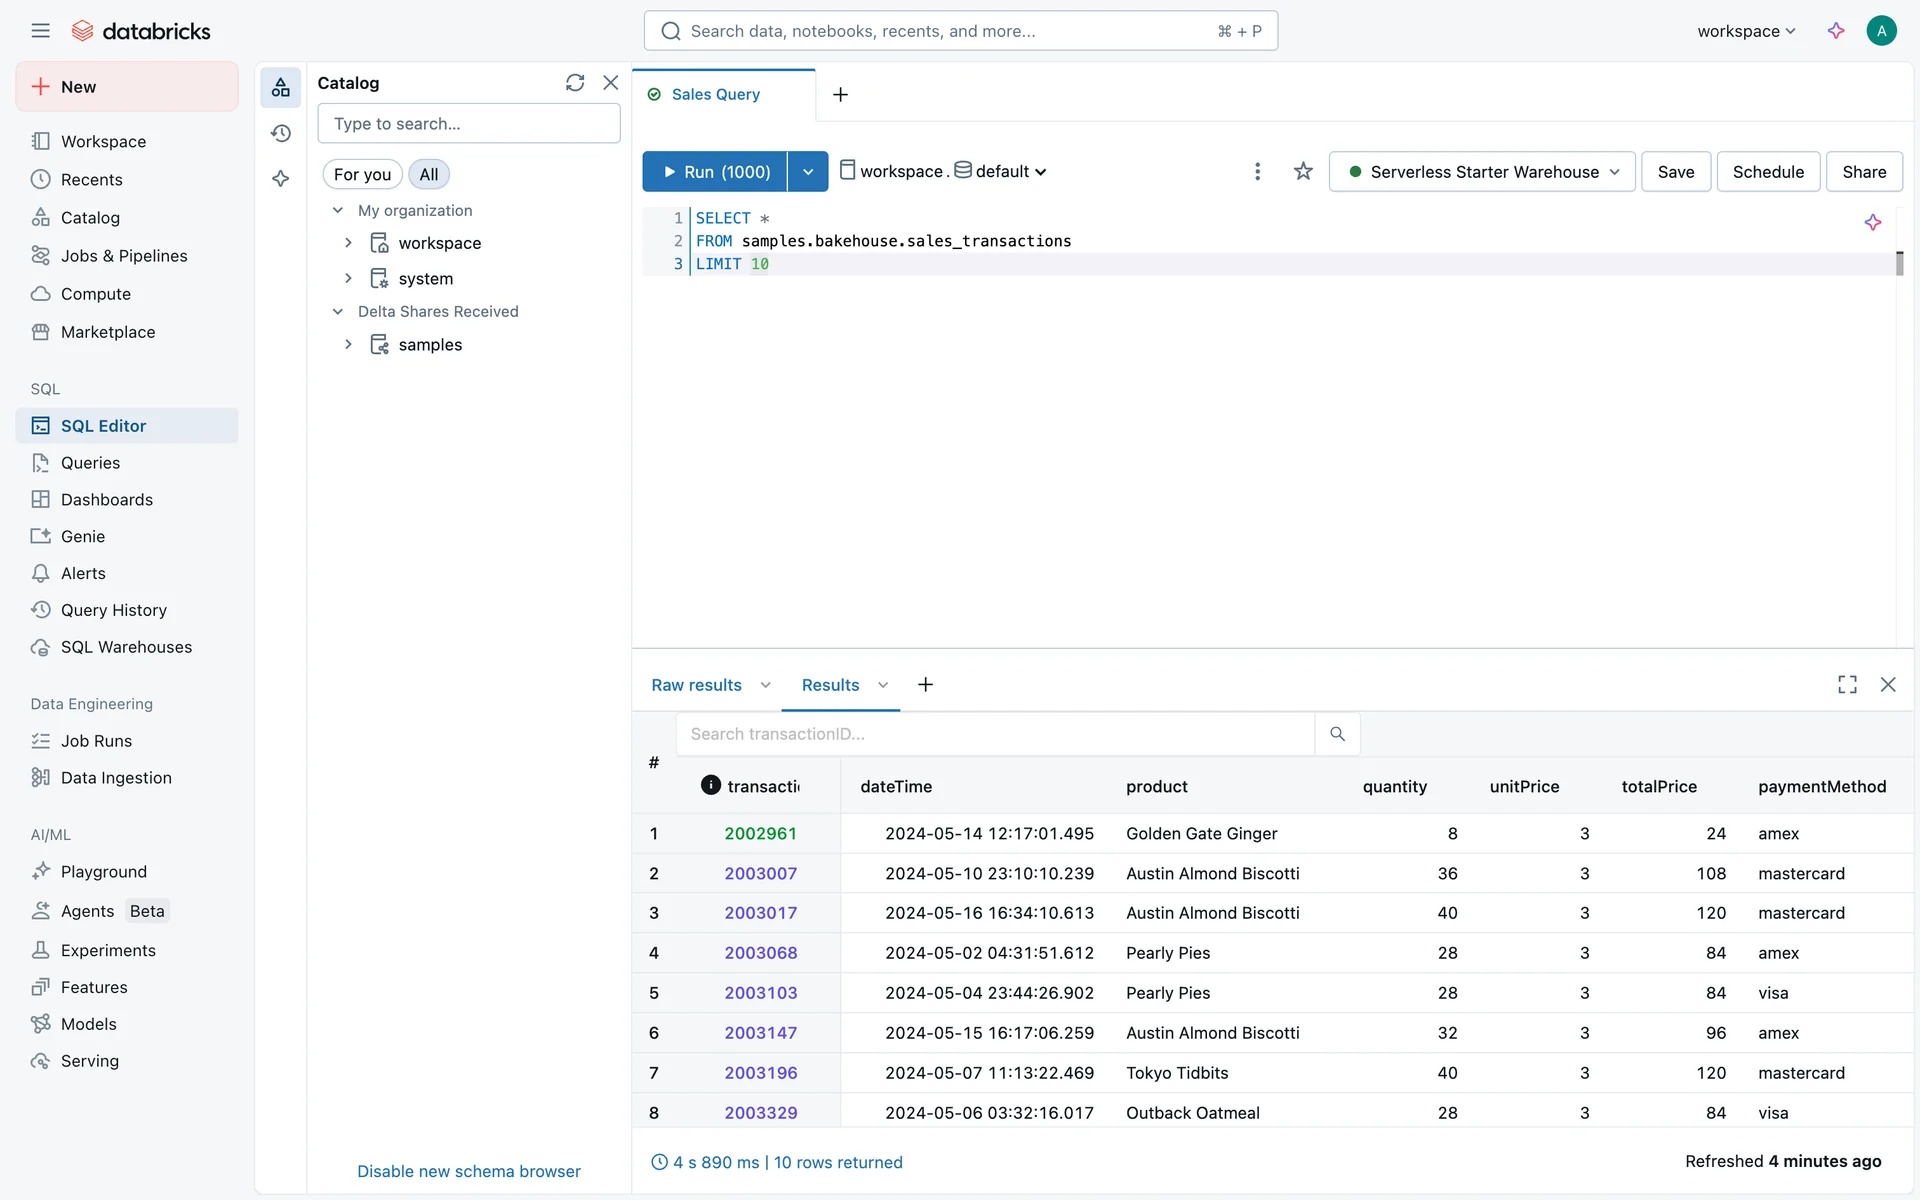Open the Run button dropdown arrow
This screenshot has height=1200, width=1920.
(808, 172)
